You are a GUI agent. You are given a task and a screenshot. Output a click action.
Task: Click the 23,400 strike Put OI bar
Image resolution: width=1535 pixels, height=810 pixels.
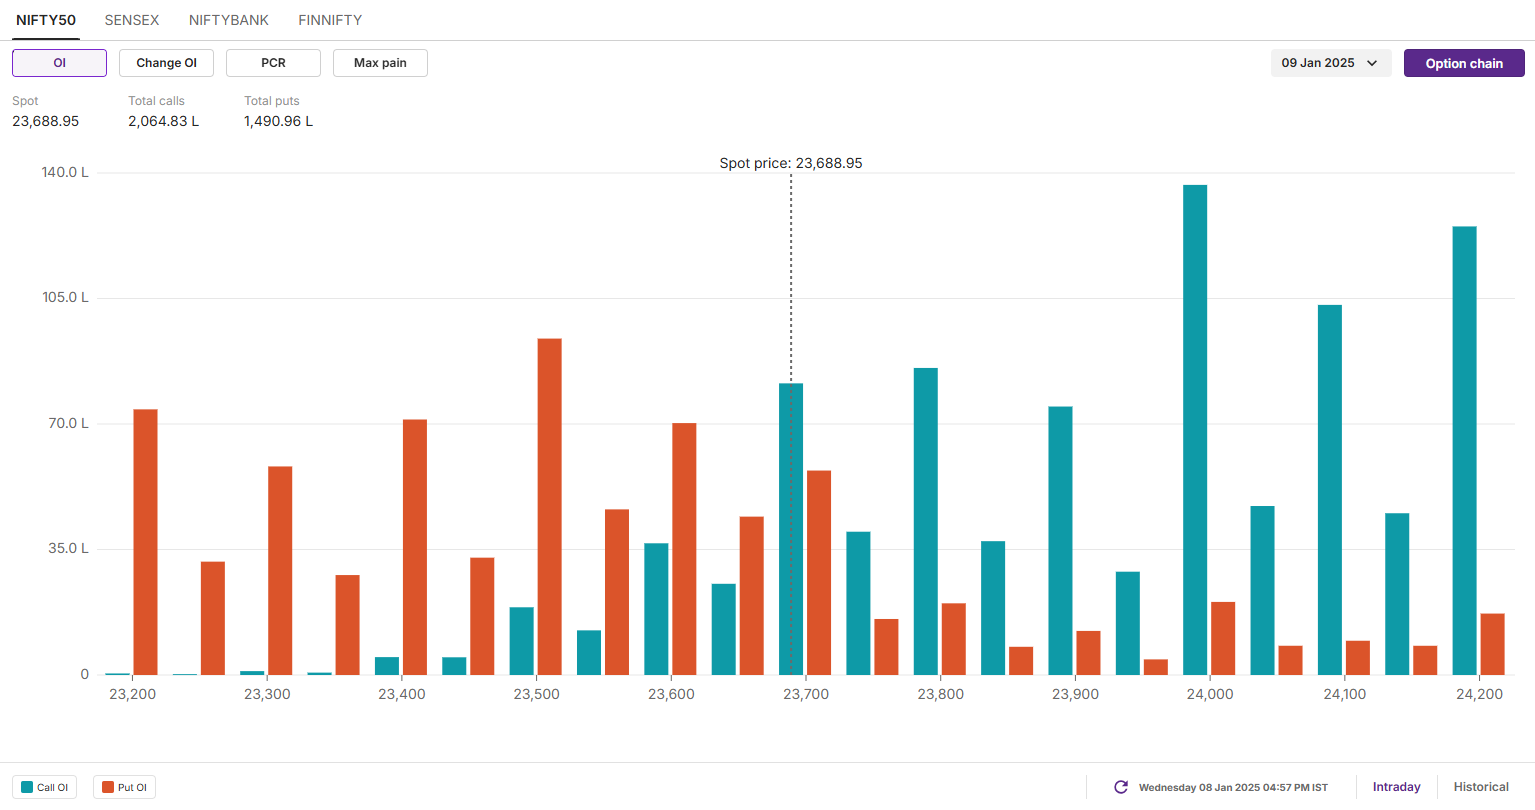tap(415, 547)
